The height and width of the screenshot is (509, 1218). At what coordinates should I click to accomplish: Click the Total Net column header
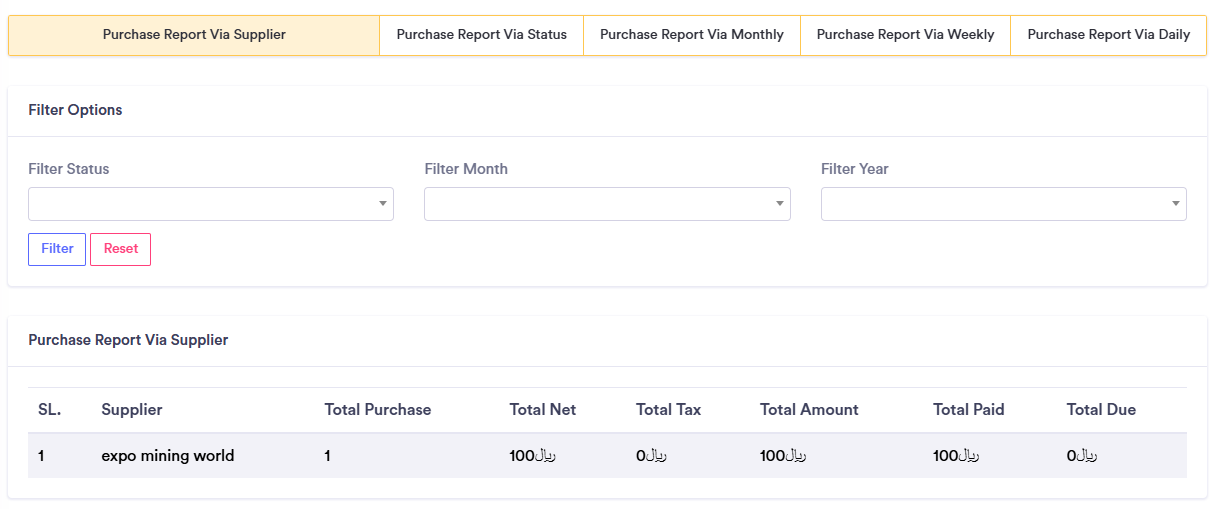543,410
